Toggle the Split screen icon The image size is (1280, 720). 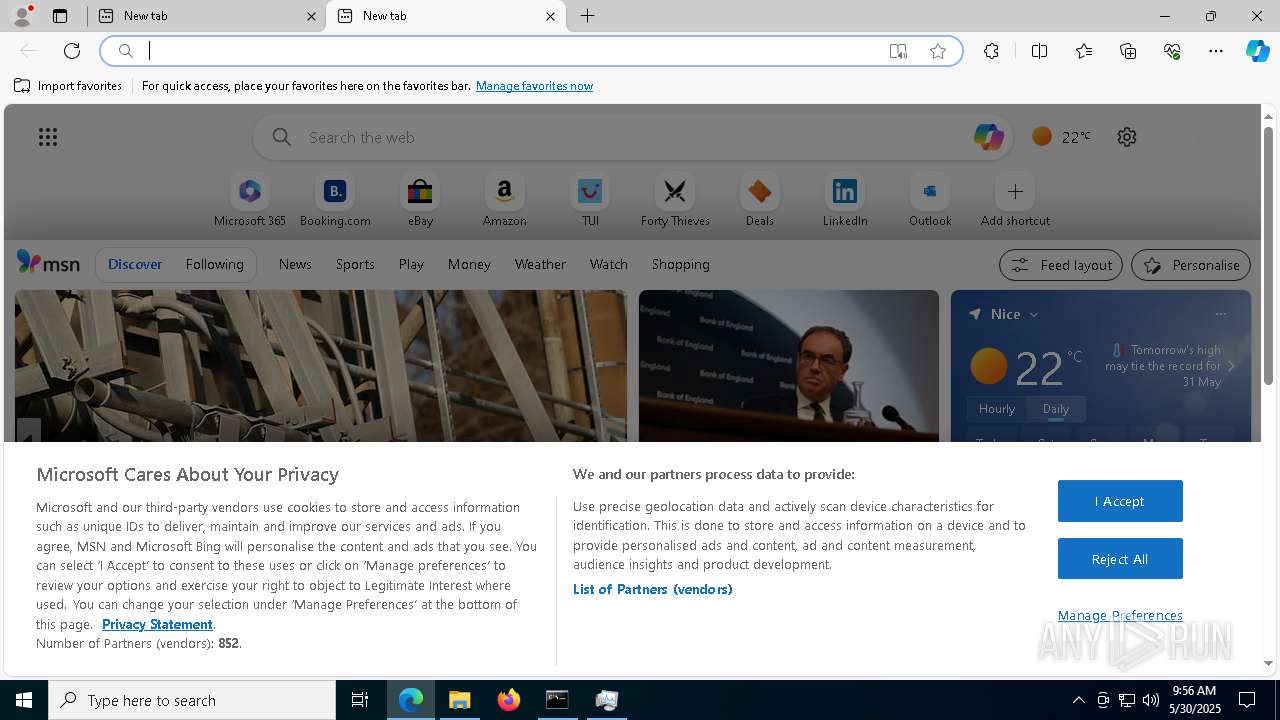click(x=1039, y=51)
